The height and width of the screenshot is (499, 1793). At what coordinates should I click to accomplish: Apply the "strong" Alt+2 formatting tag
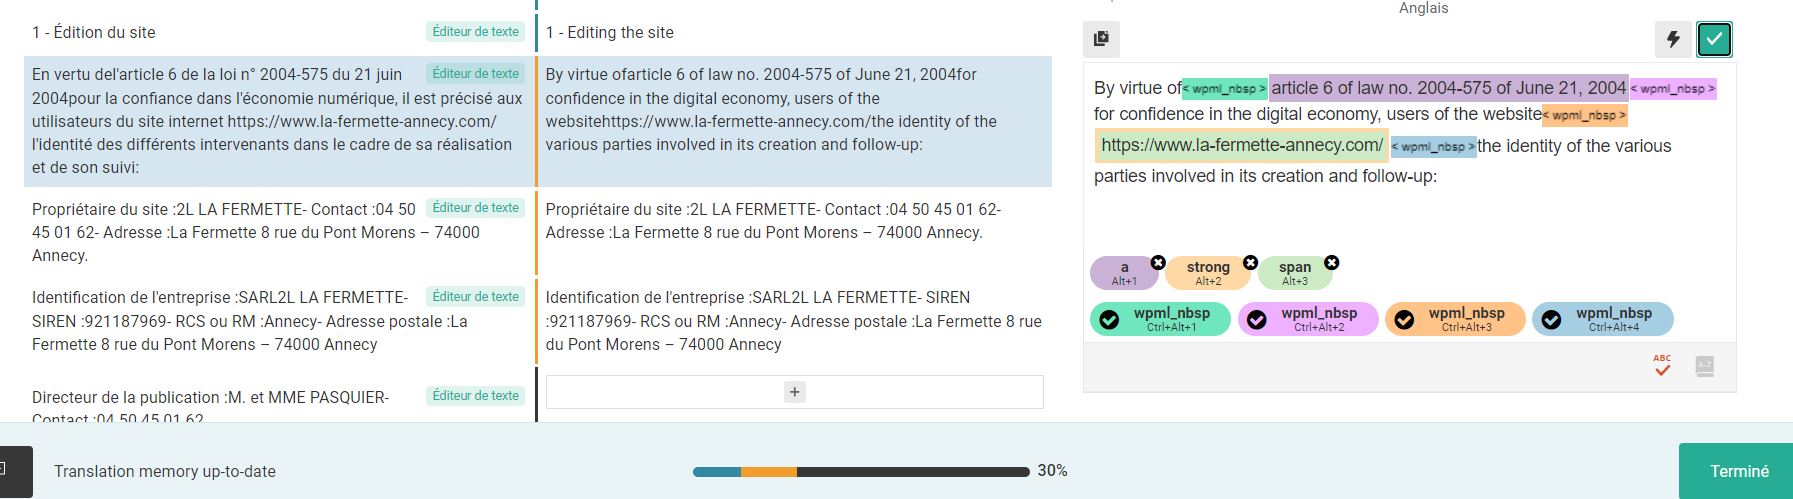click(1207, 272)
